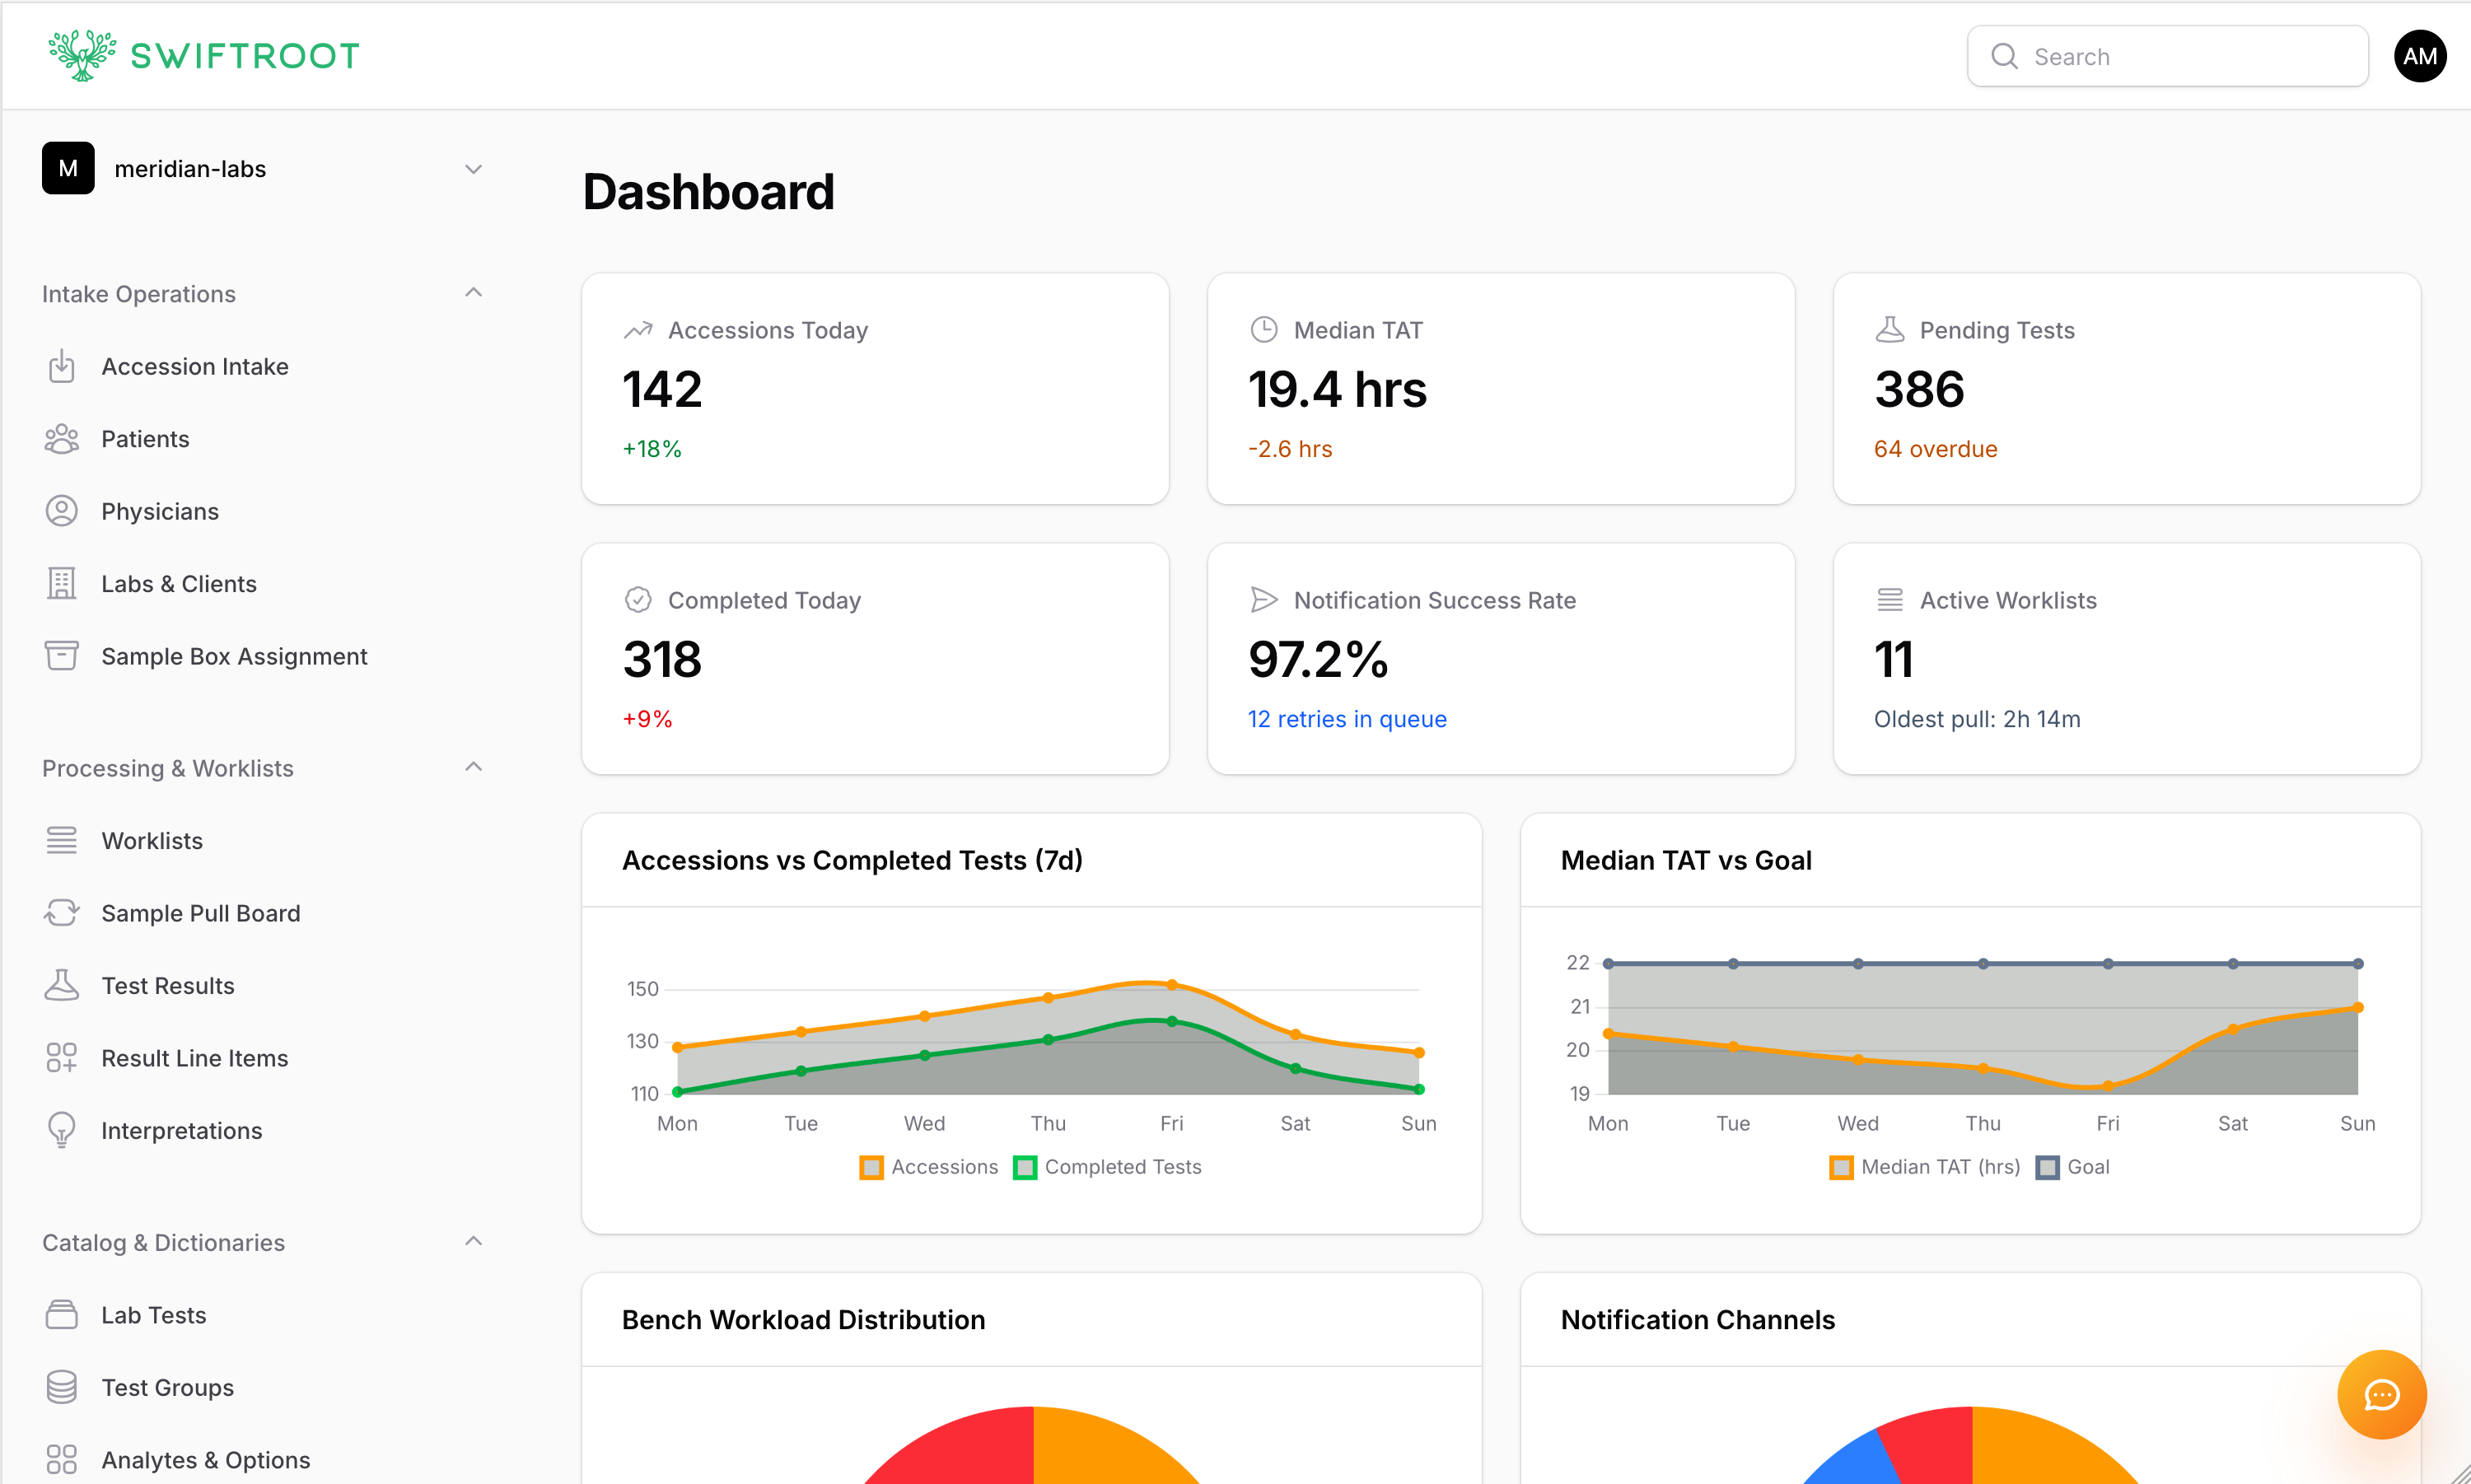The image size is (2471, 1484).
Task: Toggle Goal series in TAT legend
Action: click(2072, 1167)
